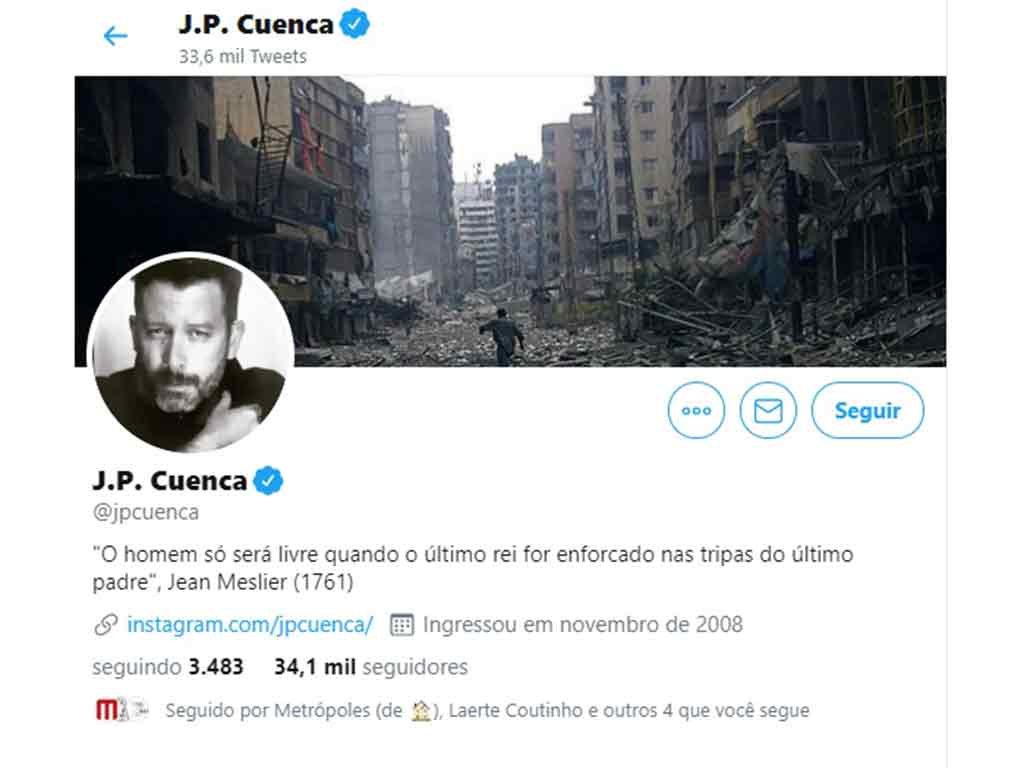Click the back arrow at top
The height and width of the screenshot is (768, 1024).
tap(116, 37)
